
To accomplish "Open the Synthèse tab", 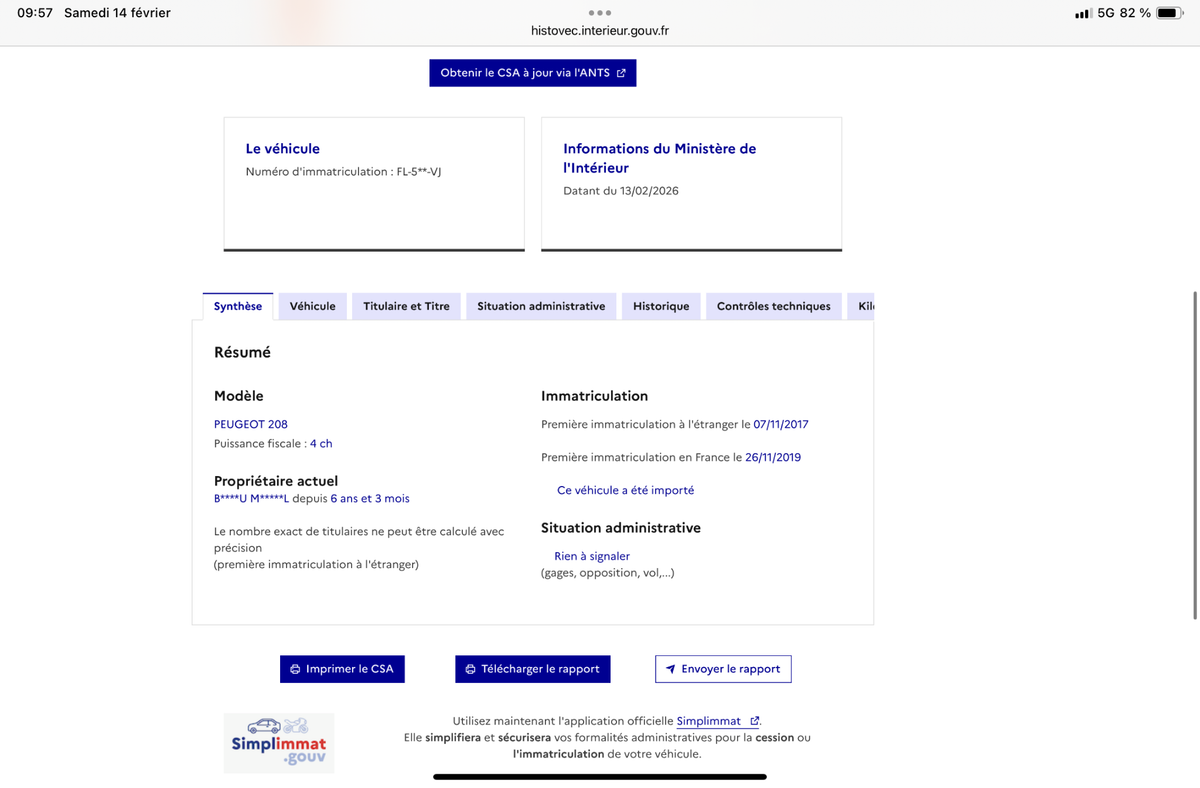I will click(238, 306).
